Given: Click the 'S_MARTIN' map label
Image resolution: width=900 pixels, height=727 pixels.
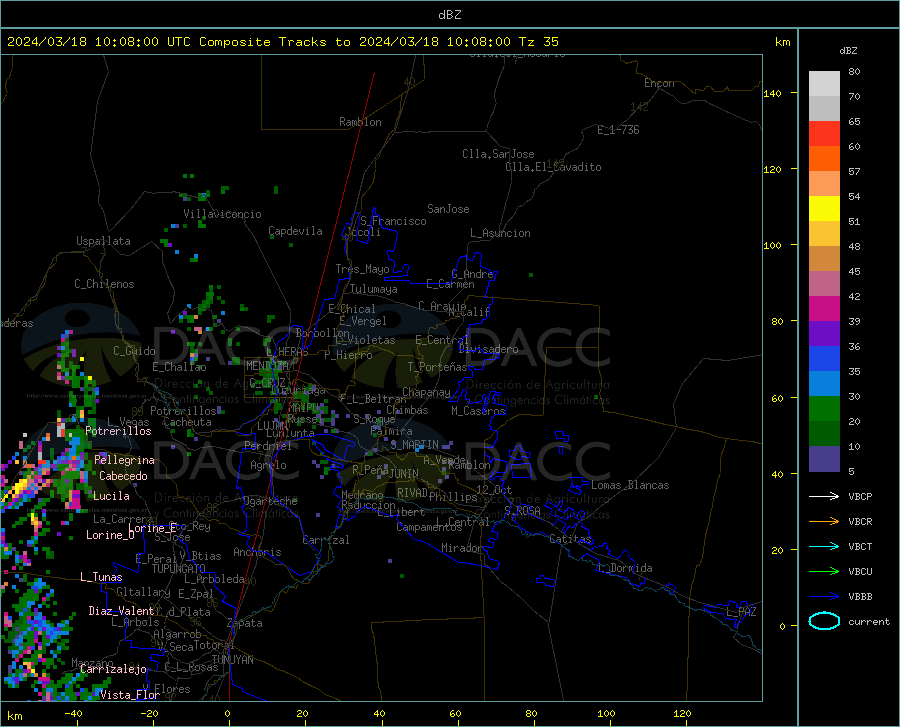Looking at the screenshot, I should tap(414, 445).
